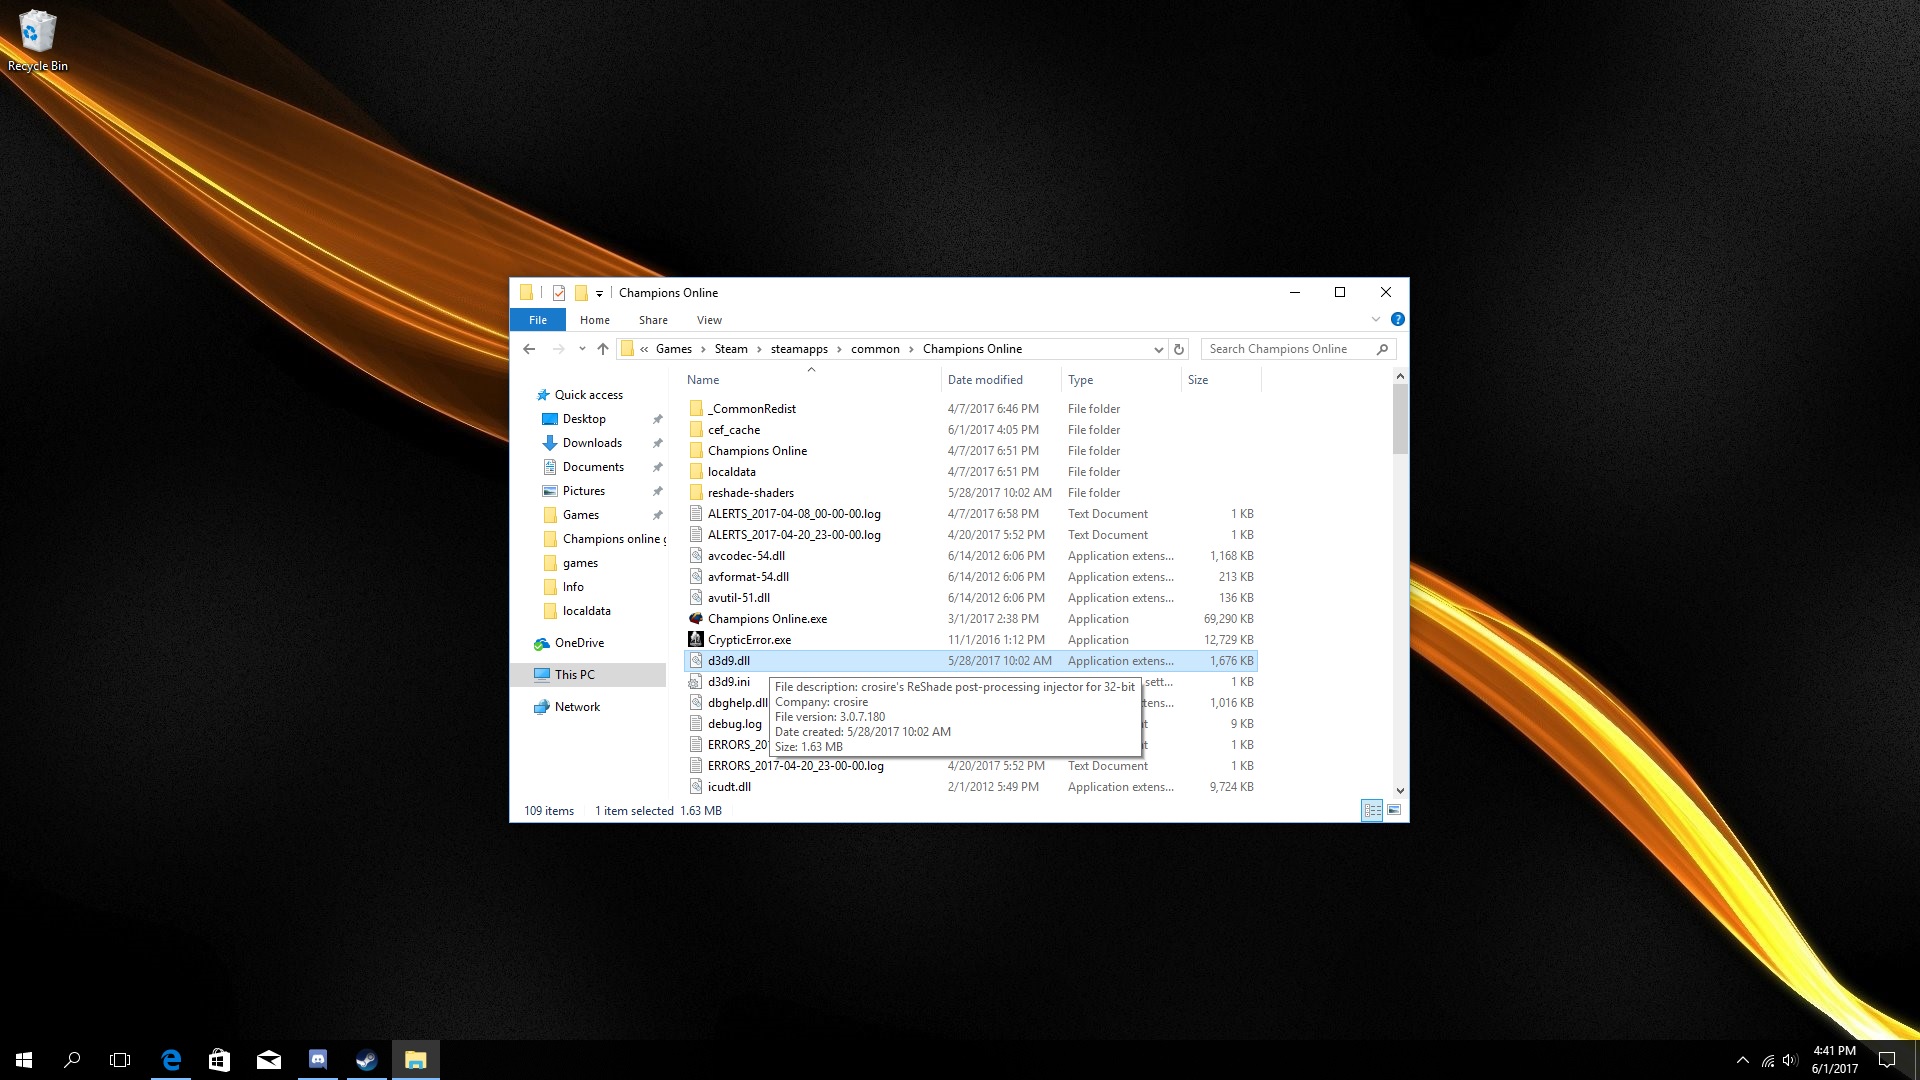This screenshot has height=1080, width=1920.
Task: Open address bar history dropdown
Action: point(1158,349)
